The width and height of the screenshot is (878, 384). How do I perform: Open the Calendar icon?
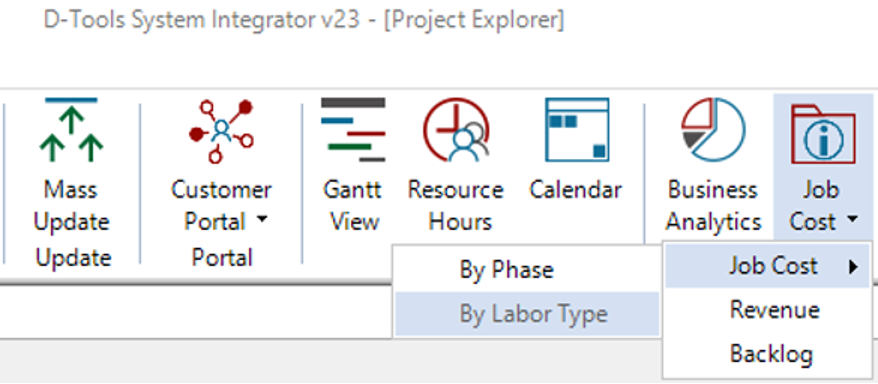(x=577, y=130)
